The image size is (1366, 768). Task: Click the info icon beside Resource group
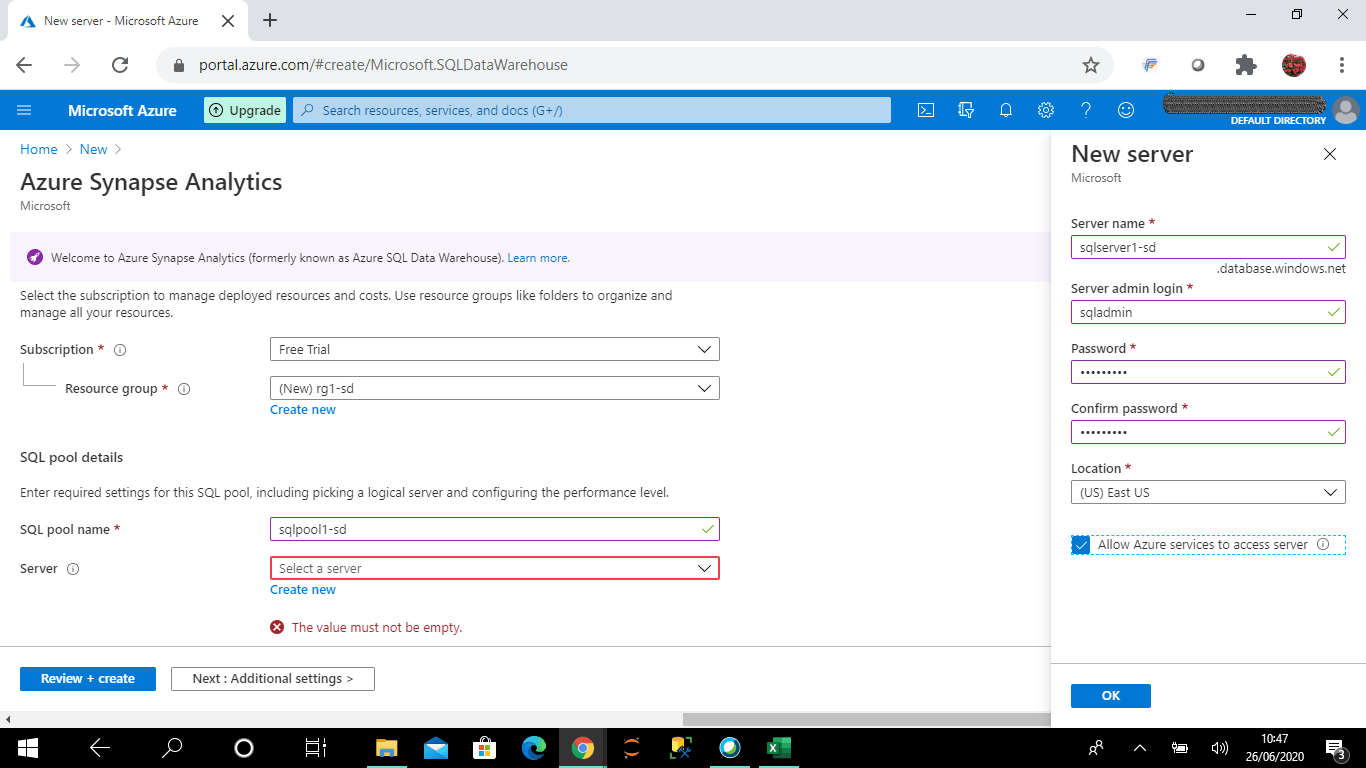184,389
